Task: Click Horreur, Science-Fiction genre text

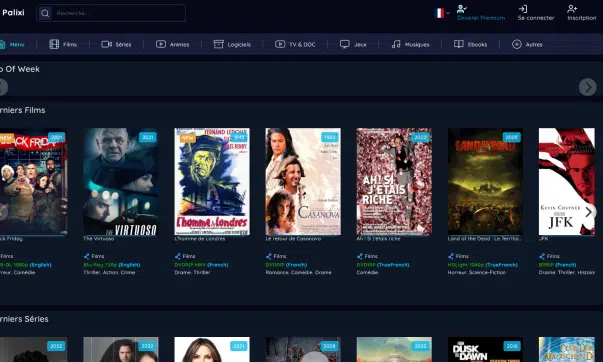Action: tap(477, 272)
